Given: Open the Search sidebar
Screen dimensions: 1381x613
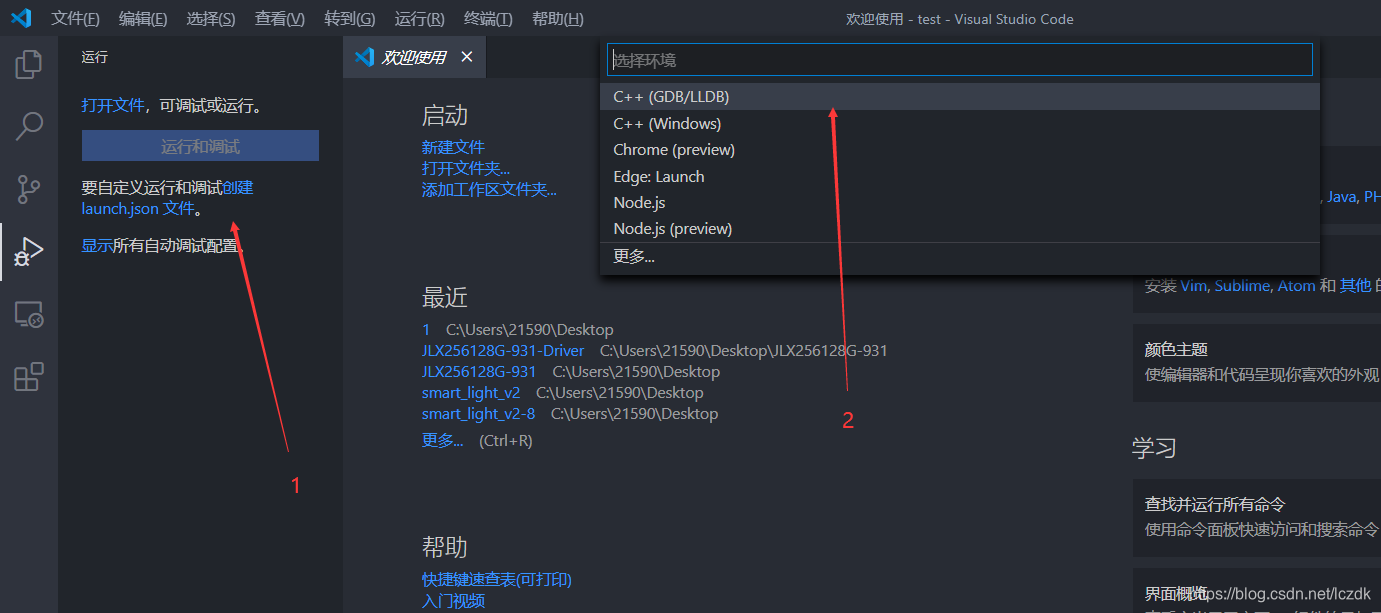Looking at the screenshot, I should [x=28, y=126].
